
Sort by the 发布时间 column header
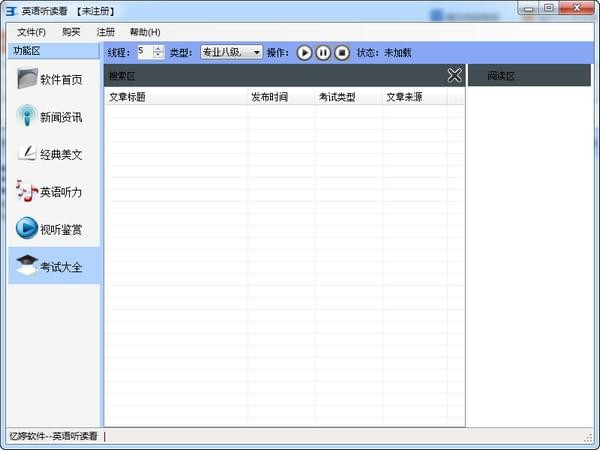281,97
